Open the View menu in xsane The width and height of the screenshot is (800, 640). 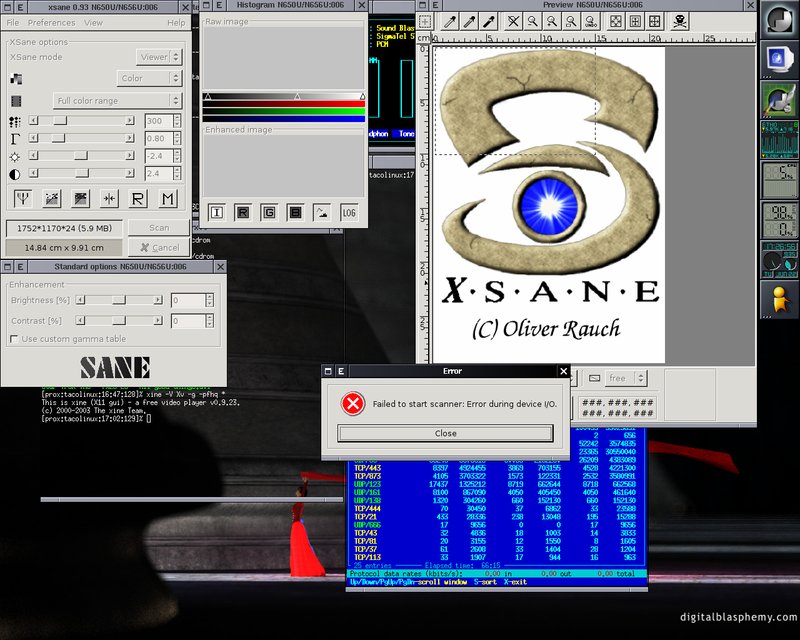coord(93,22)
